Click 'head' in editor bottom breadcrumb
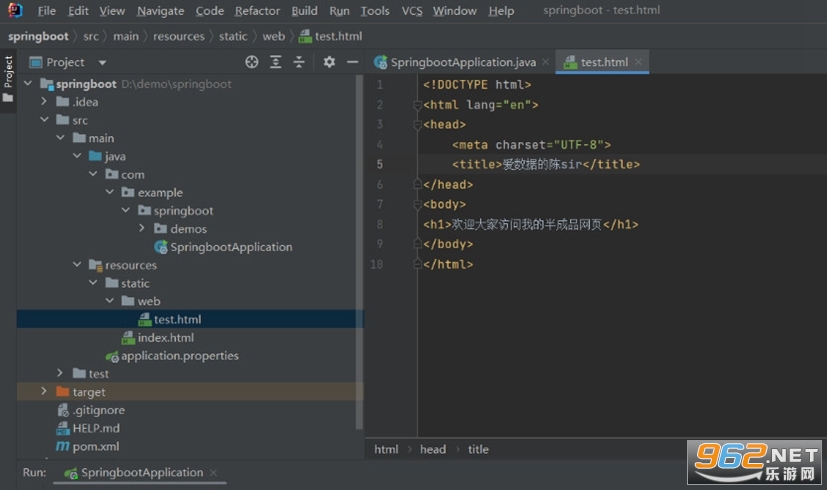 [432, 449]
